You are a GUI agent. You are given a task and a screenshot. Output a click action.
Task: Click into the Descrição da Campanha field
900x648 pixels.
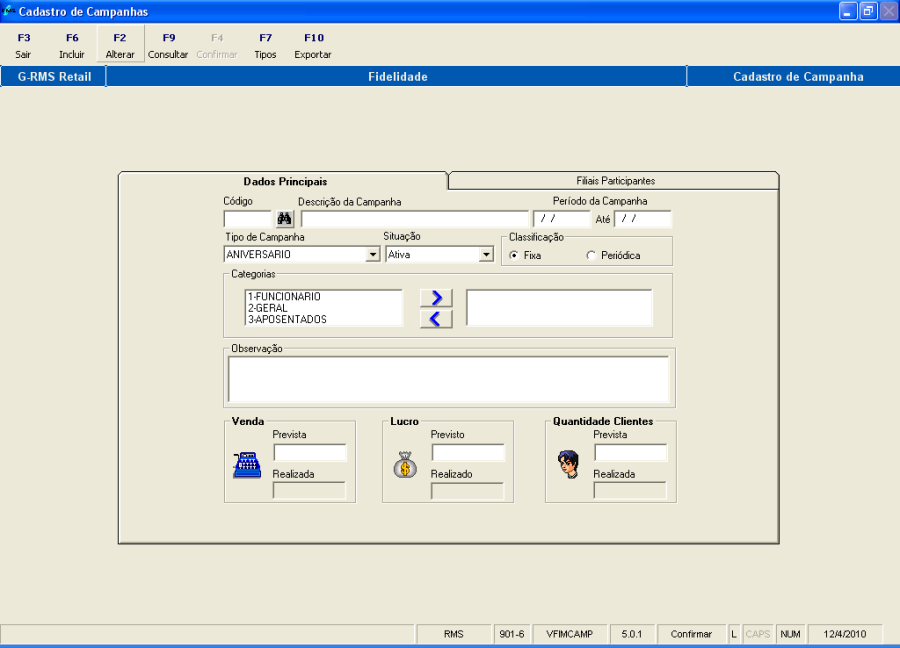[414, 219]
